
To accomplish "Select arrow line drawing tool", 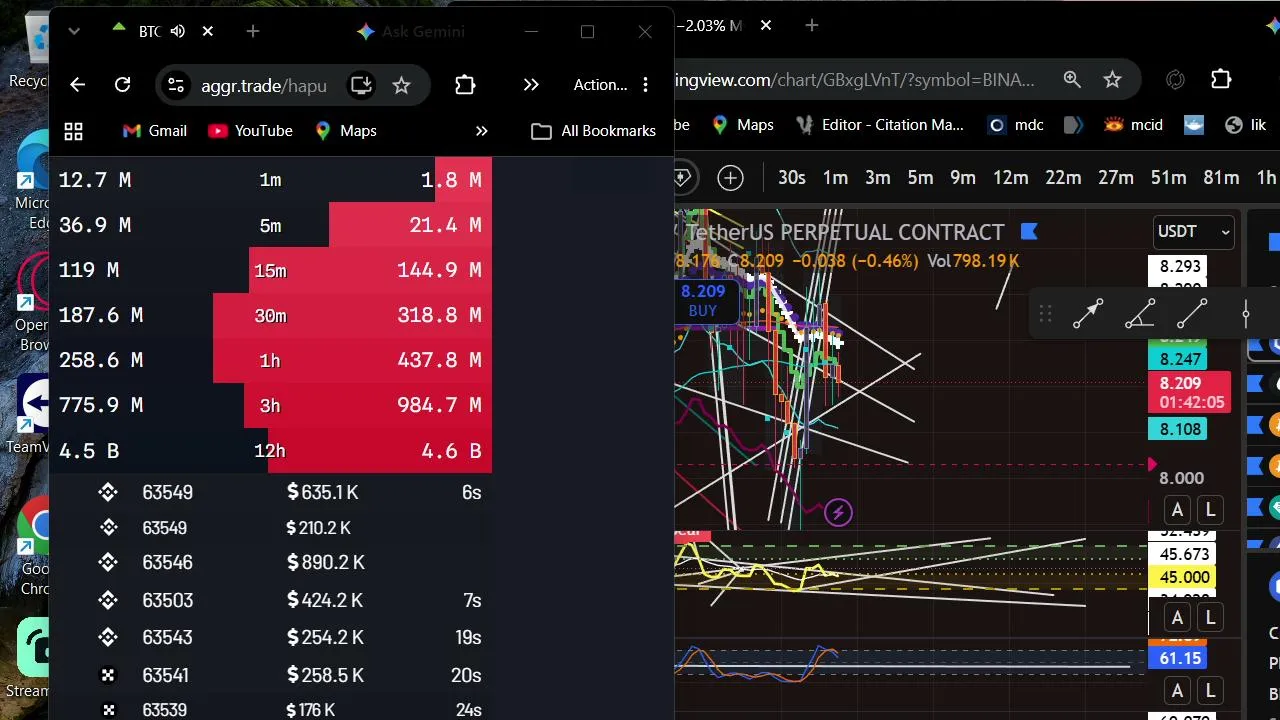I will (x=1088, y=314).
